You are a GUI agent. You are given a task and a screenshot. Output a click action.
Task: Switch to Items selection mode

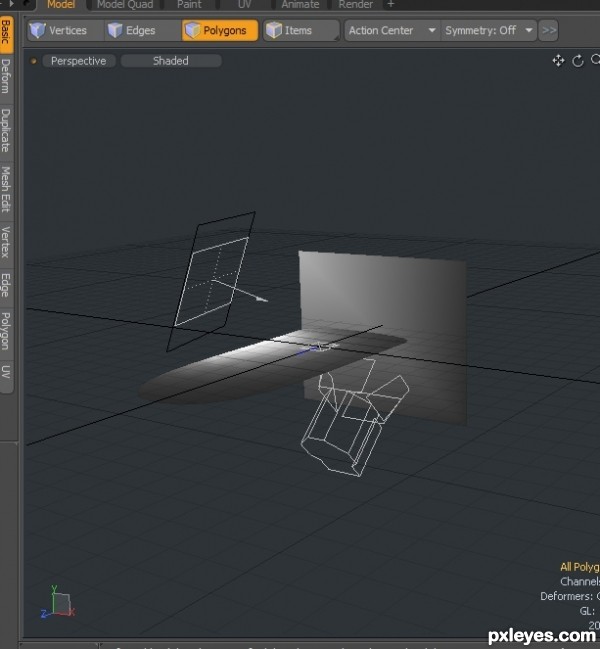point(301,30)
